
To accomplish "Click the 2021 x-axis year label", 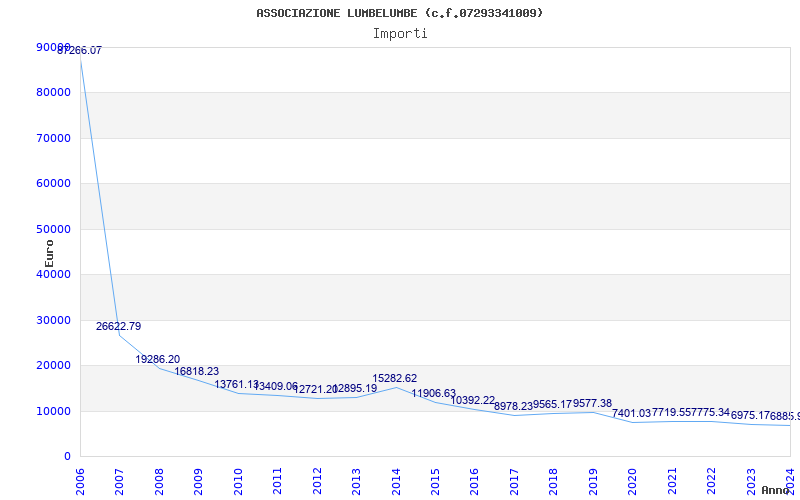I will click(671, 481).
